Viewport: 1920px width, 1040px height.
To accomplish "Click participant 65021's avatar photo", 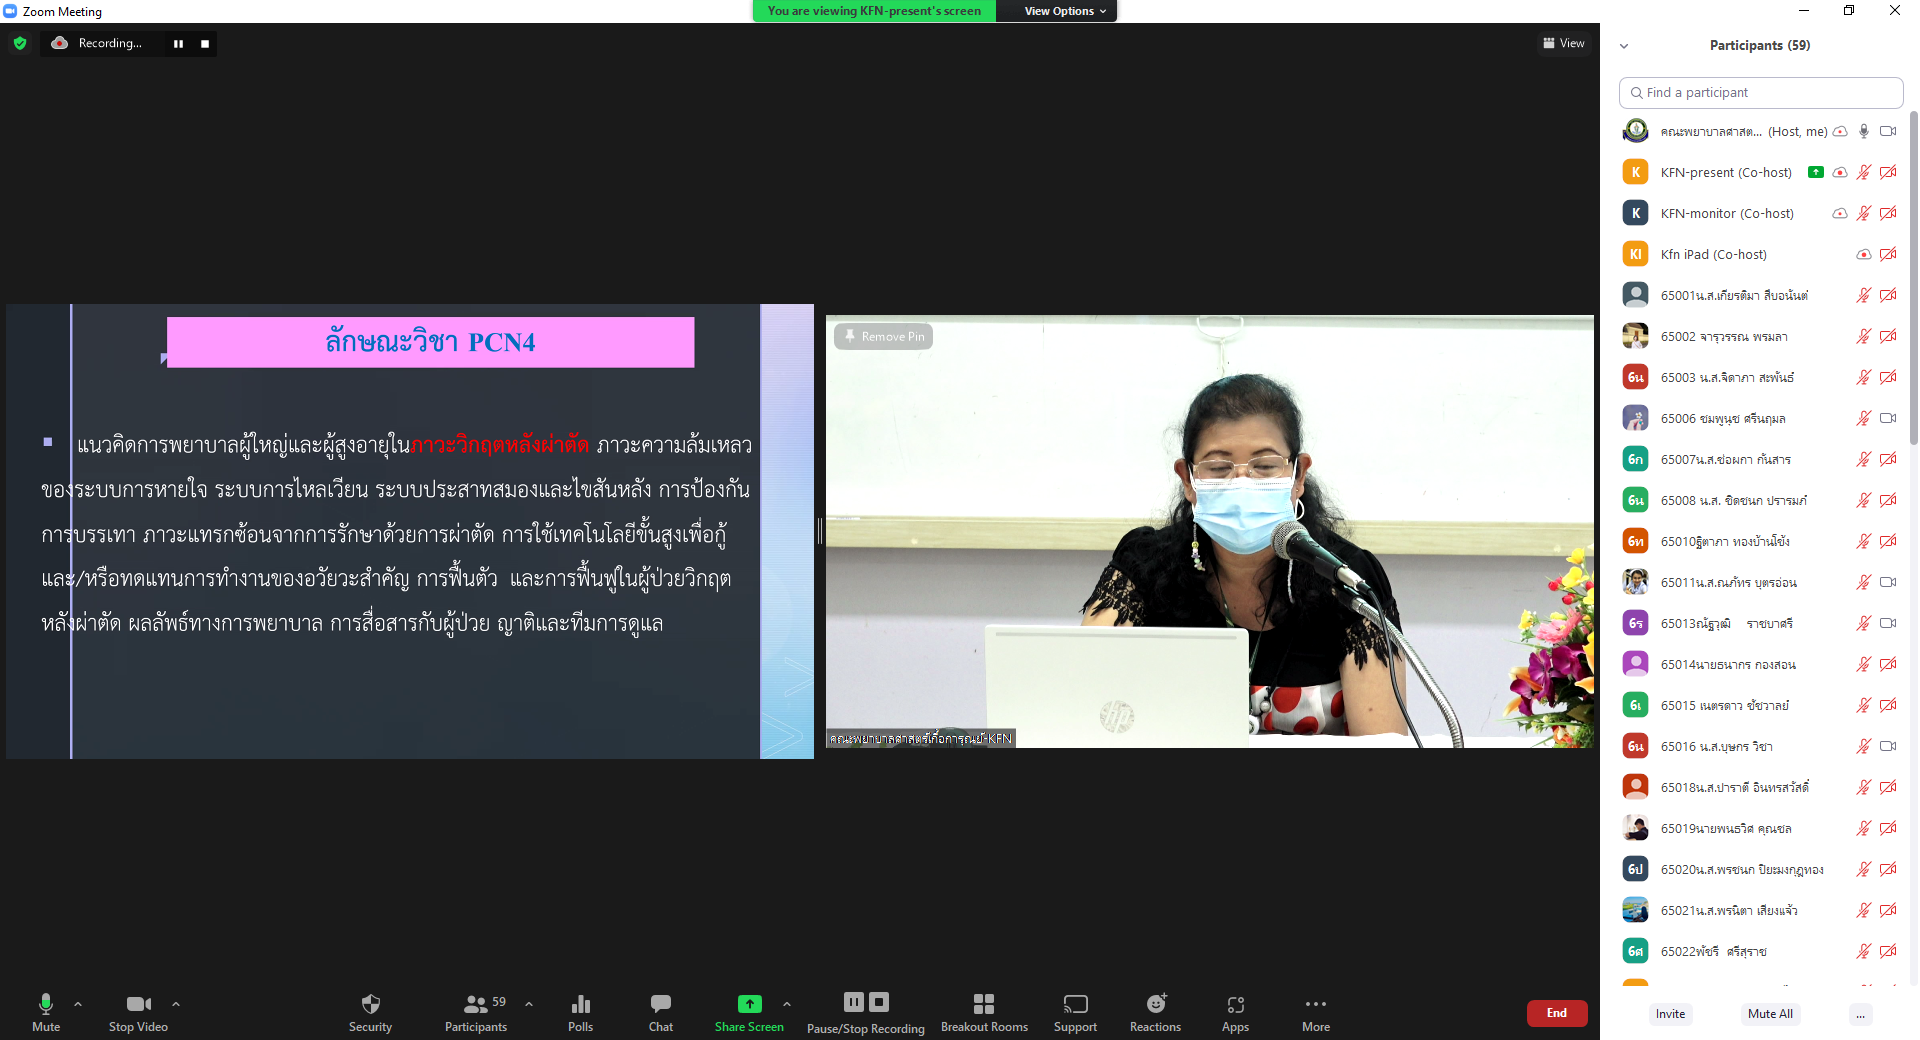I will (x=1635, y=910).
